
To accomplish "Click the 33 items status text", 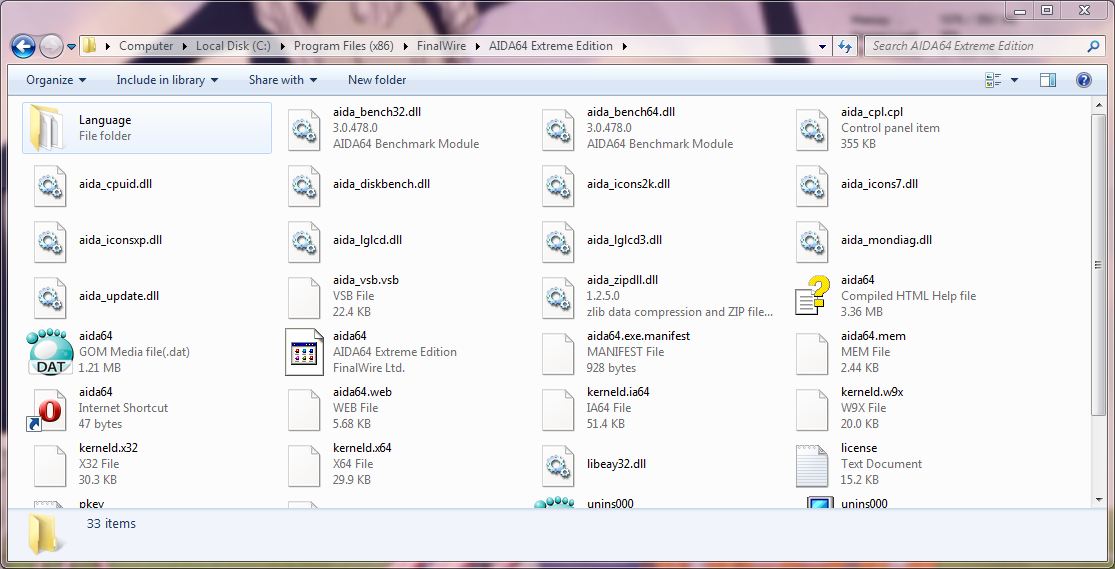I will pyautogui.click(x=111, y=524).
